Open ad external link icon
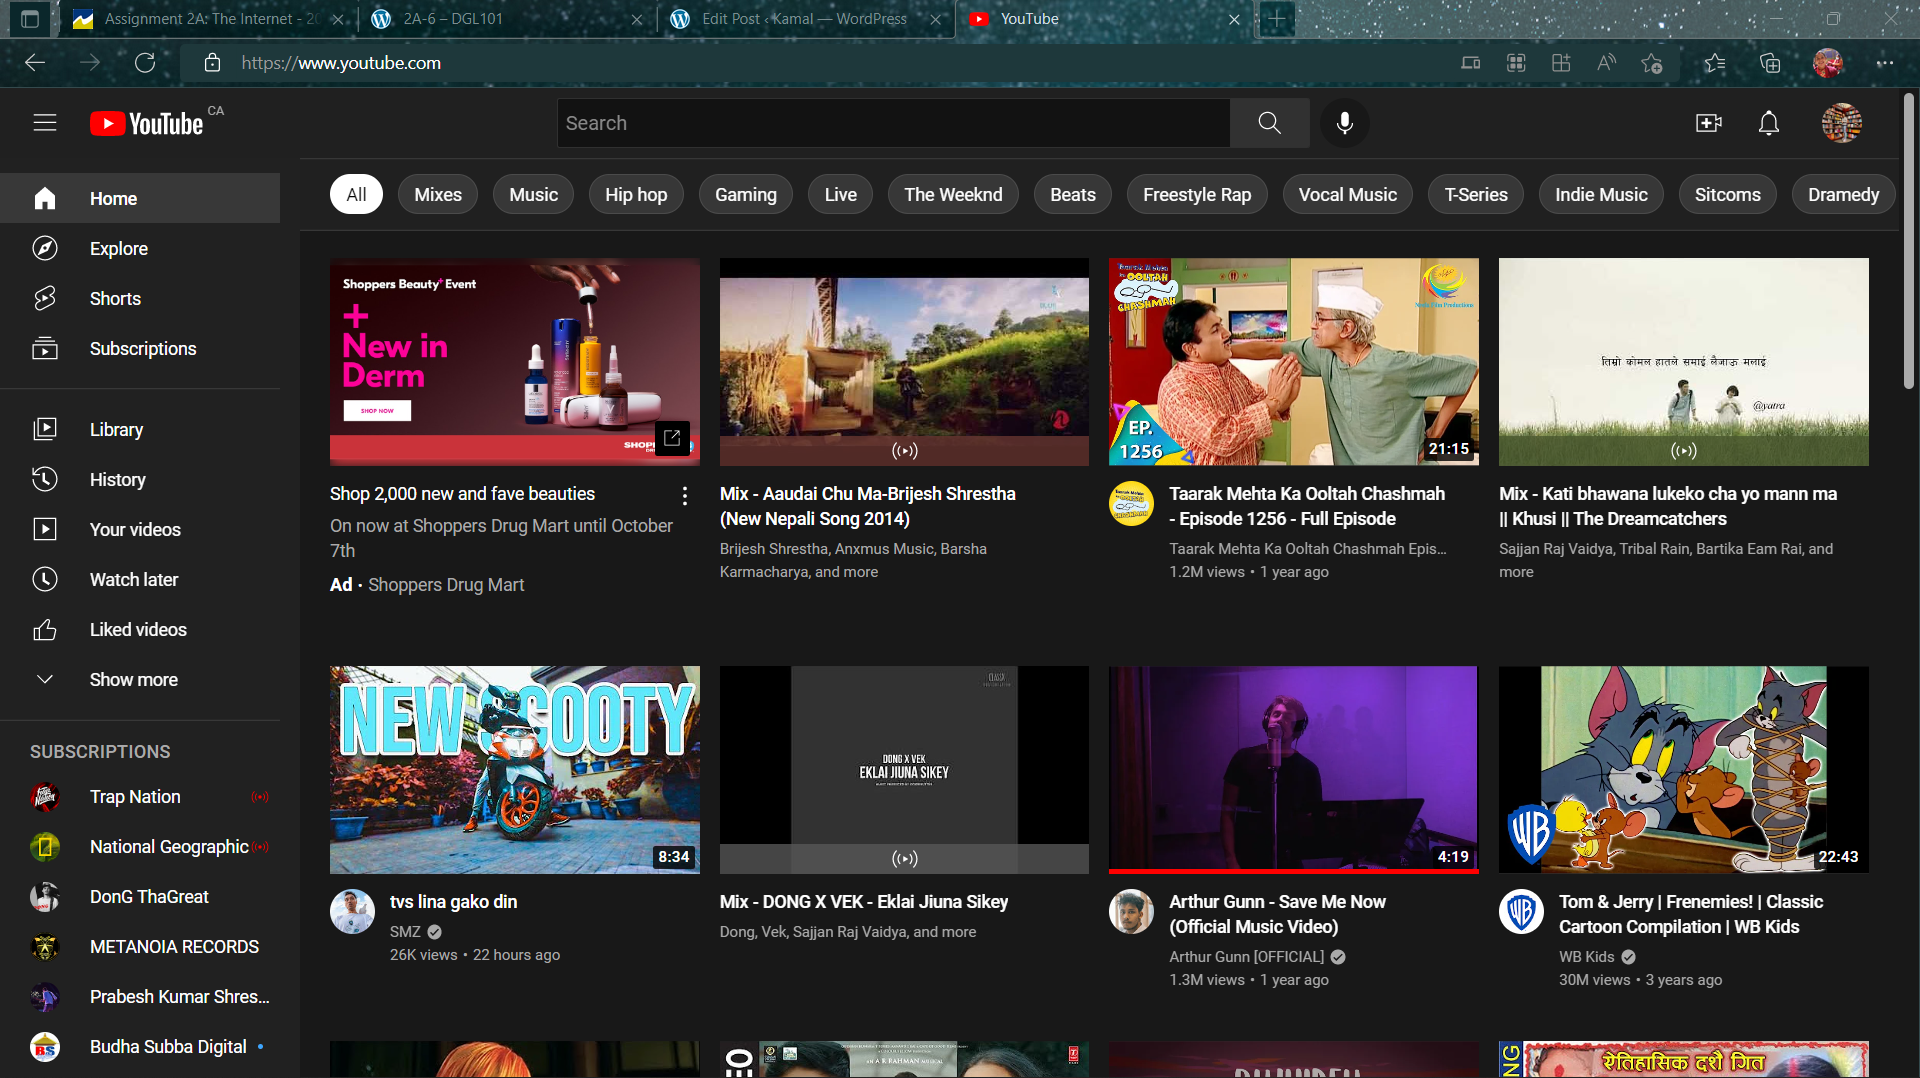Image resolution: width=1920 pixels, height=1078 pixels. point(672,438)
